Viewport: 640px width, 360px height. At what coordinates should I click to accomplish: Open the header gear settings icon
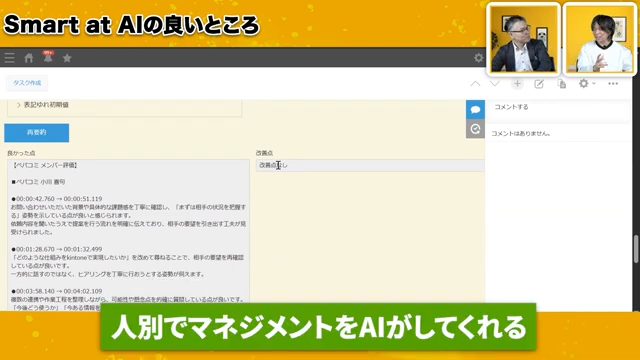[478, 58]
